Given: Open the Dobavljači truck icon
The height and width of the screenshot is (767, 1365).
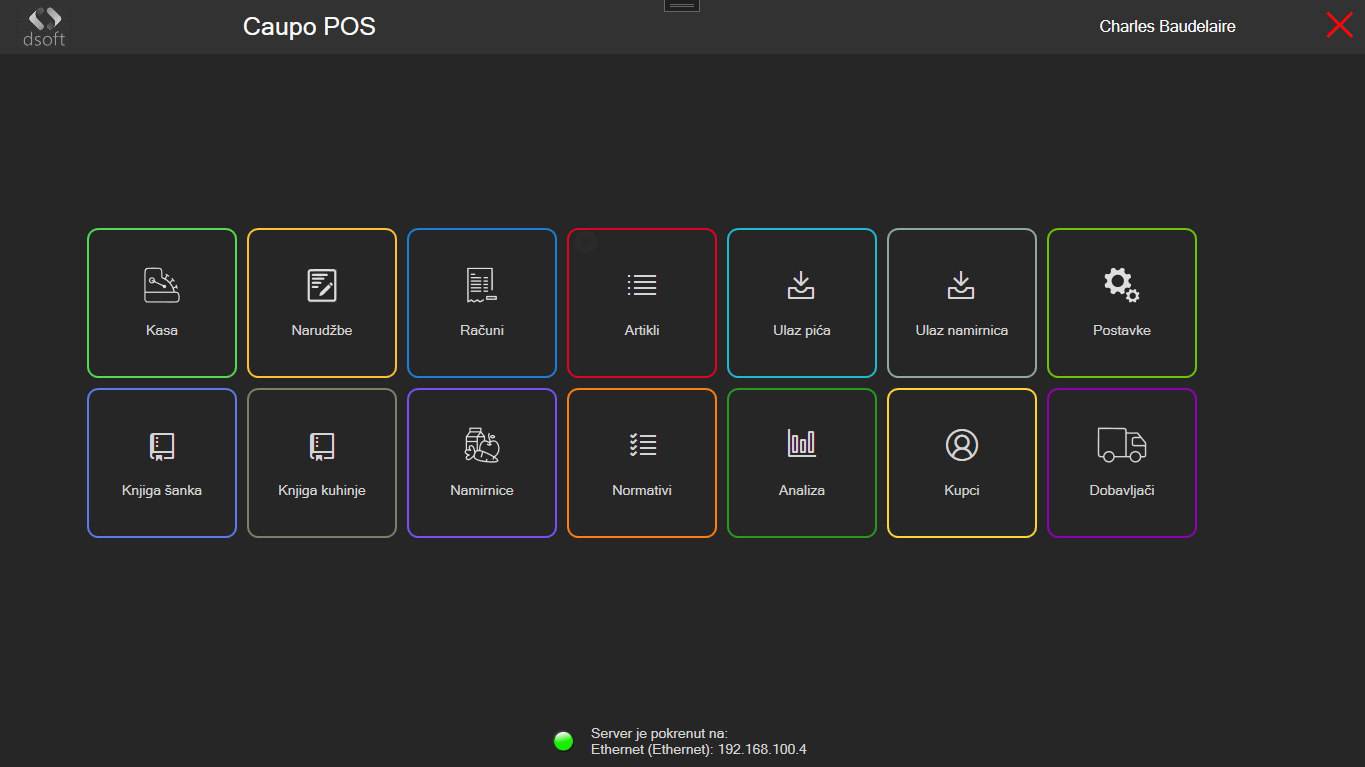Looking at the screenshot, I should click(1122, 445).
